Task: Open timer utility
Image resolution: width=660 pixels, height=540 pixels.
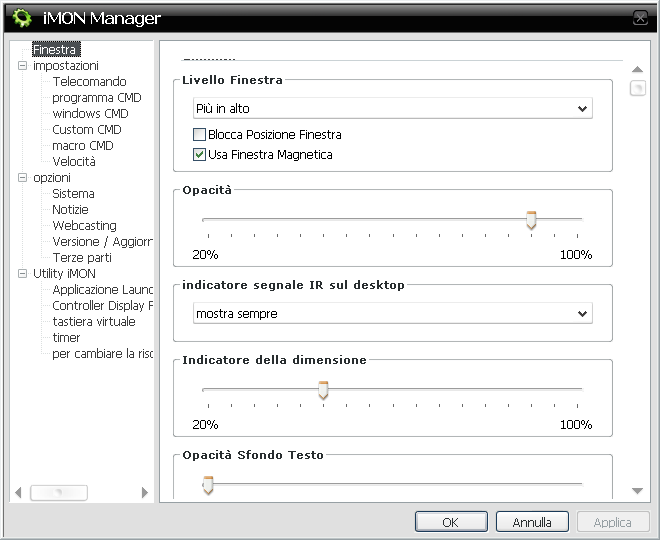Action: (66, 338)
